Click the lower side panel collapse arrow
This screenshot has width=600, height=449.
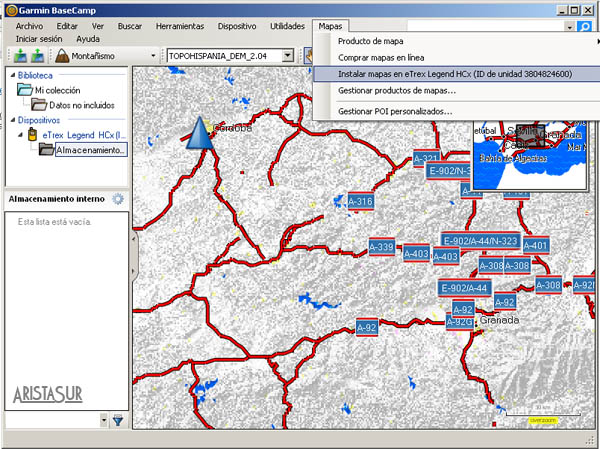click(x=134, y=271)
